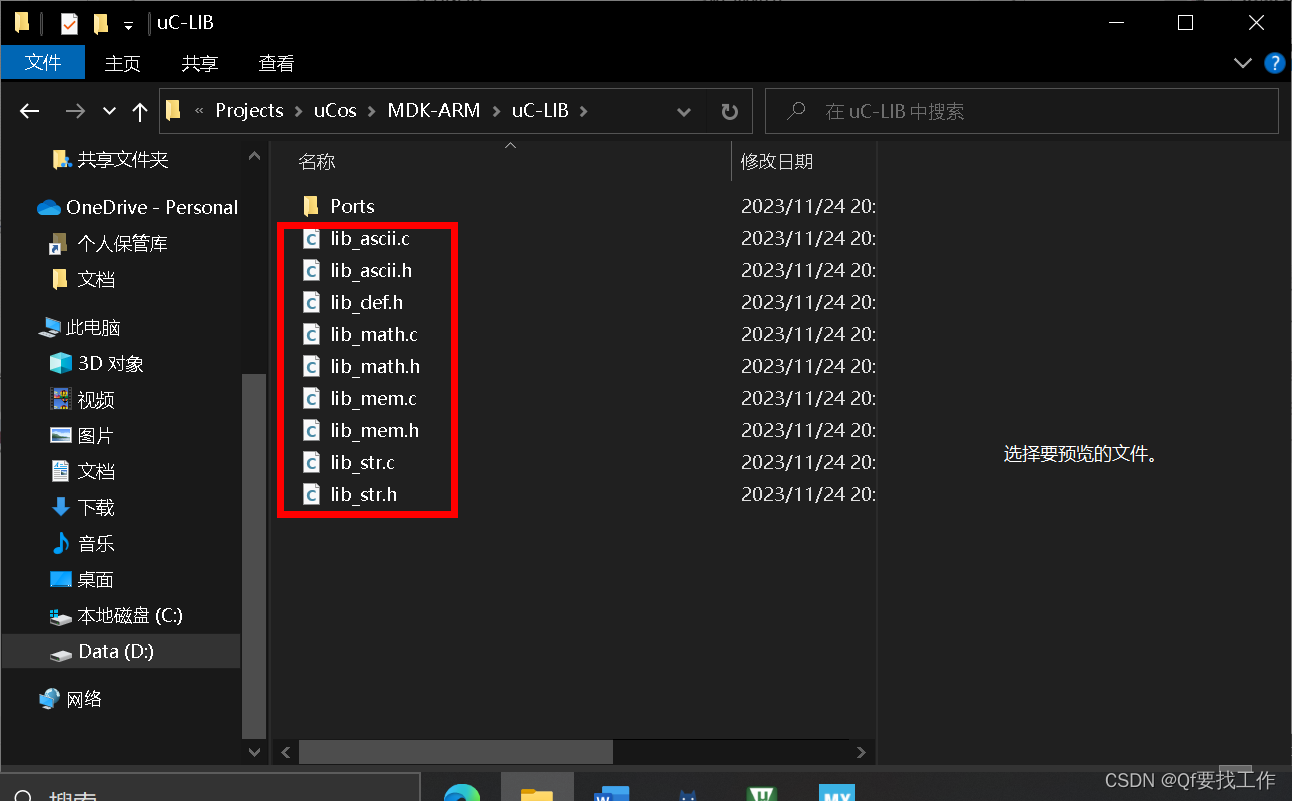Open 音乐 folder in sidebar
The width and height of the screenshot is (1292, 801).
(x=96, y=543)
